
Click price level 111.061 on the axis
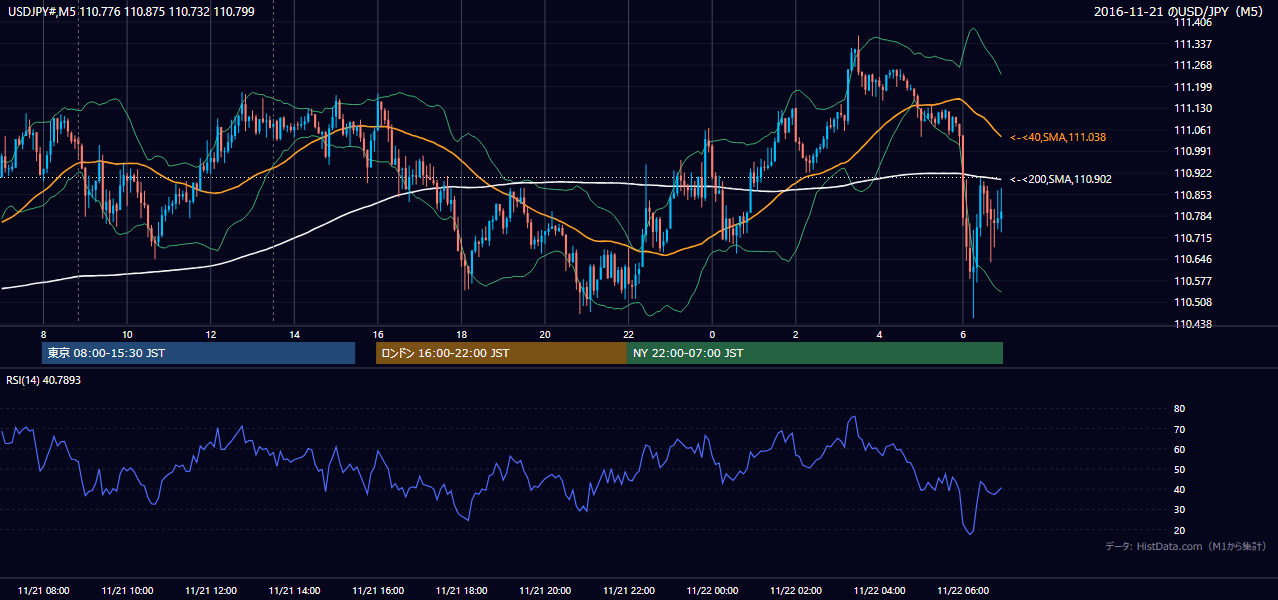[1193, 130]
